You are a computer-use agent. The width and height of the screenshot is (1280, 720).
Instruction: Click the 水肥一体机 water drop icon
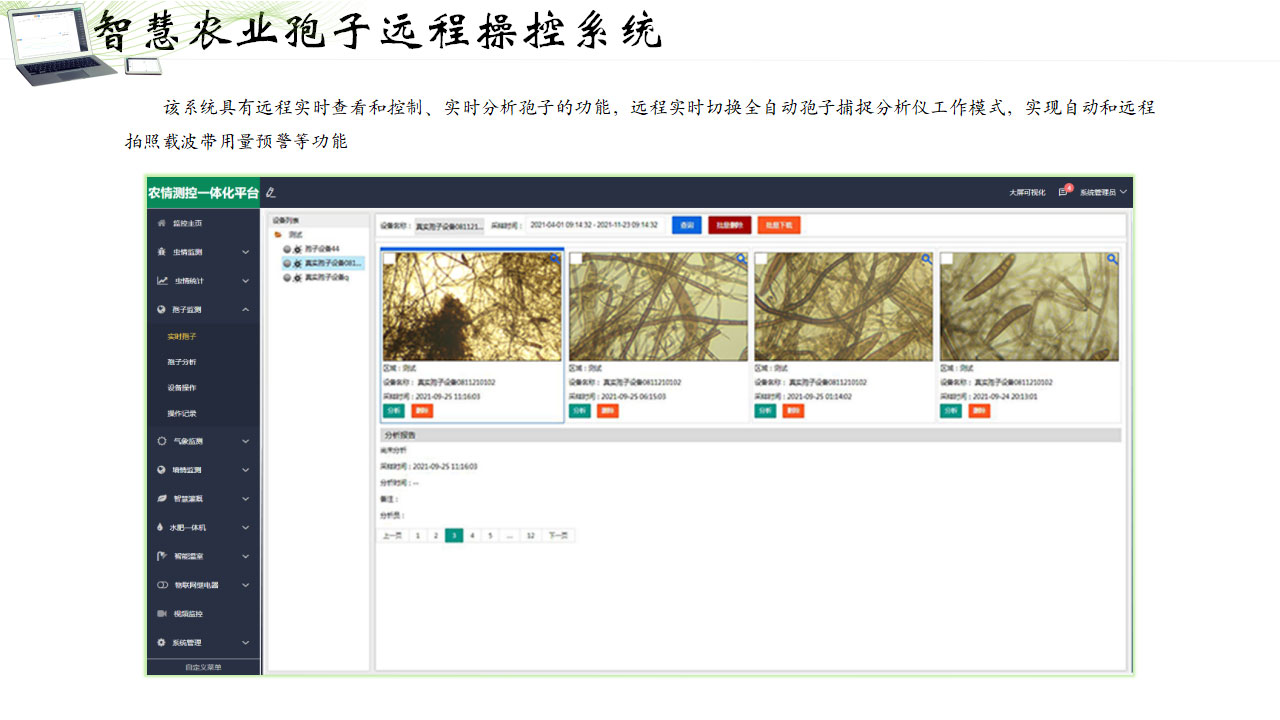coord(162,527)
